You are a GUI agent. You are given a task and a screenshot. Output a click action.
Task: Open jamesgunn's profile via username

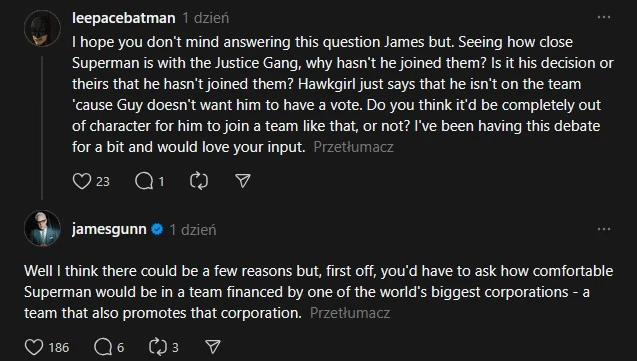pyautogui.click(x=109, y=229)
